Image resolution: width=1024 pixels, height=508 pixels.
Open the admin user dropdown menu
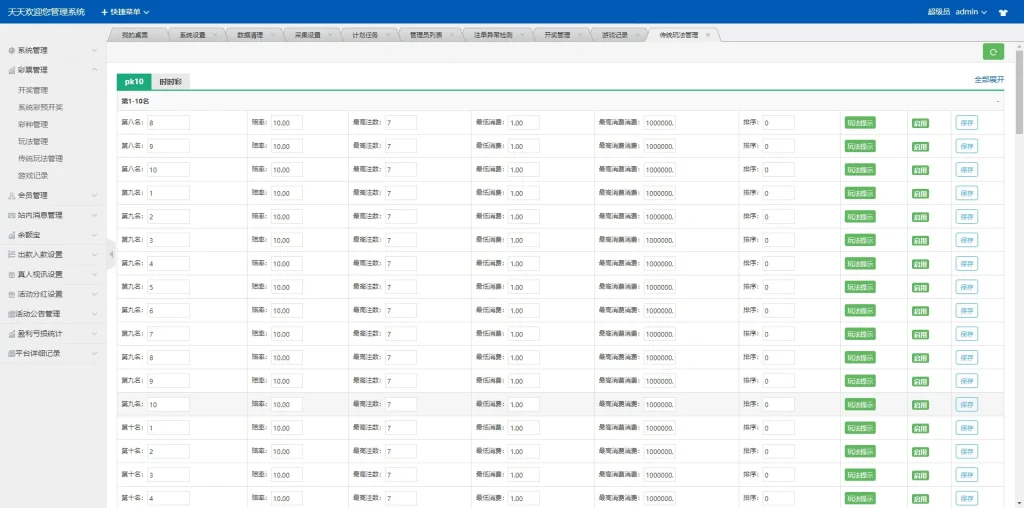click(971, 12)
